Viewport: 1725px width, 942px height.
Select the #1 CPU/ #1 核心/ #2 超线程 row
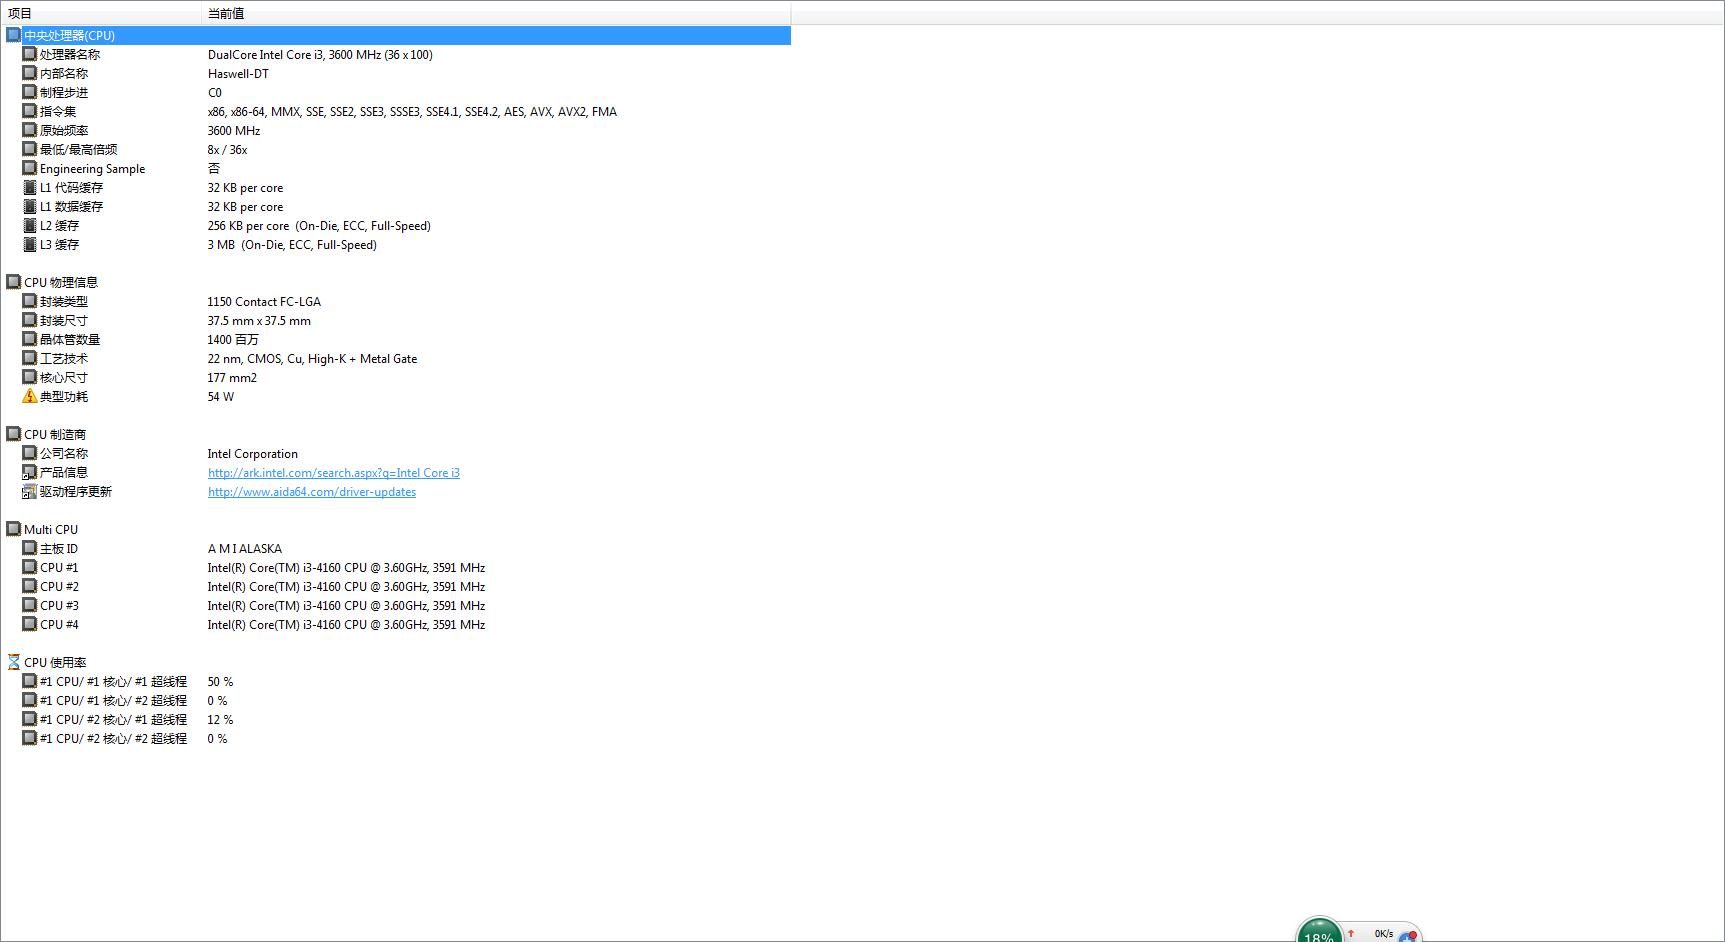pos(397,700)
